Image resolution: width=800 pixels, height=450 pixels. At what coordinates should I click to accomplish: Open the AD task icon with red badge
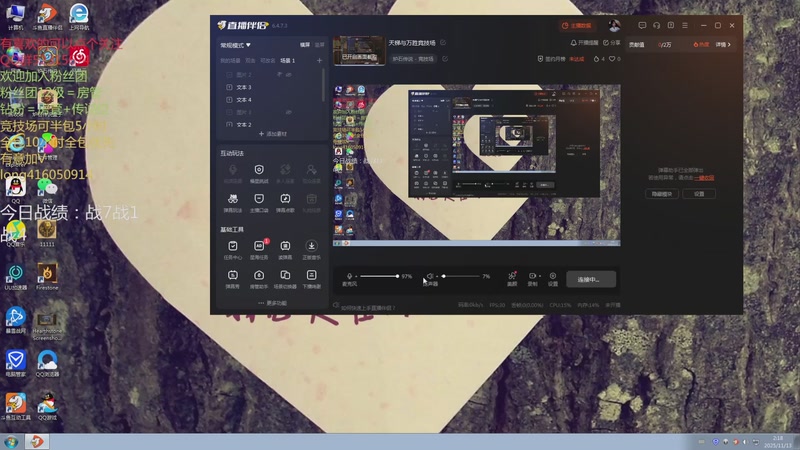(x=259, y=250)
